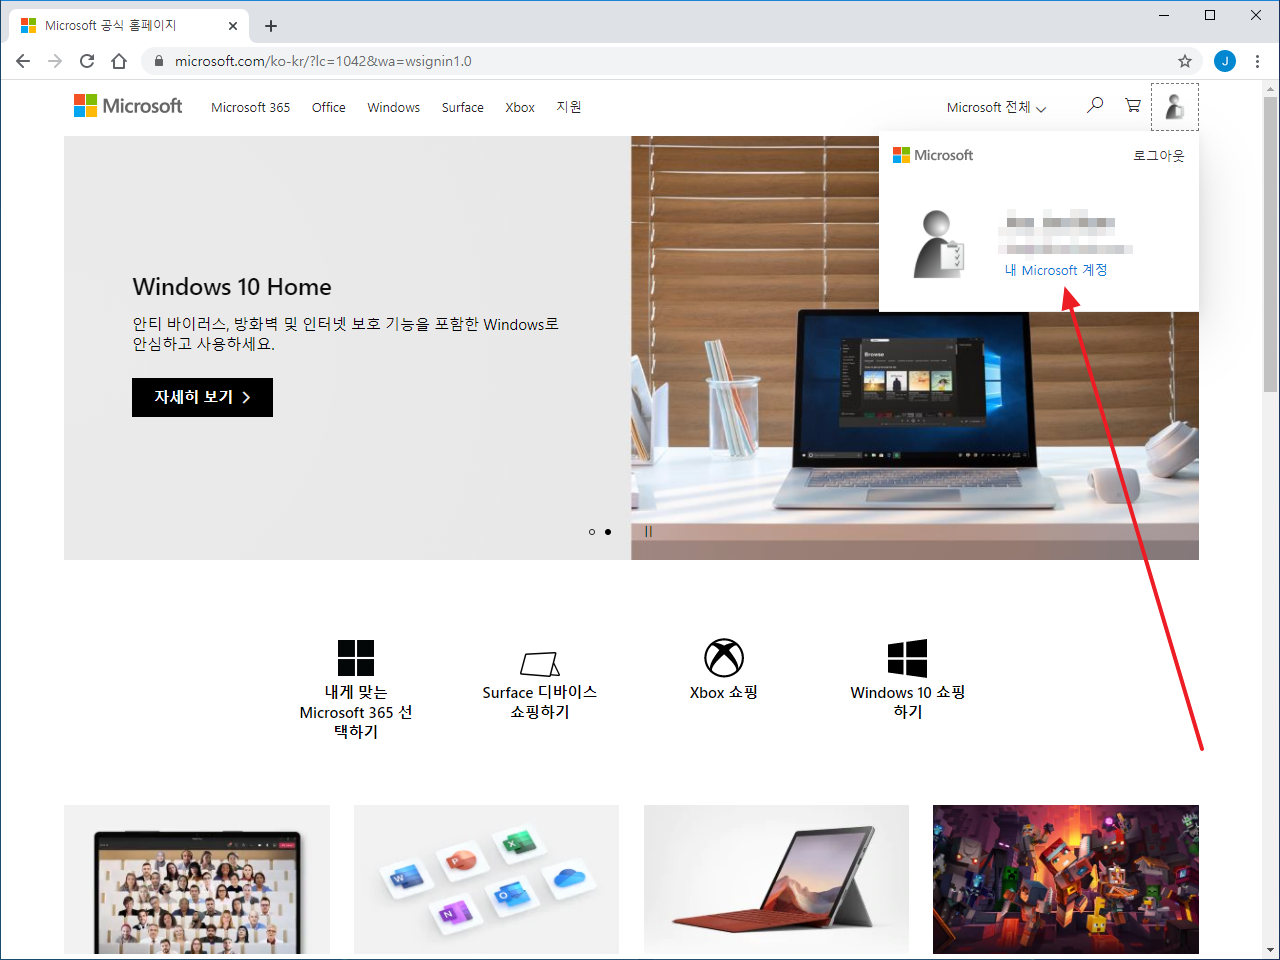Click the Chrome forward arrow

pos(55,61)
